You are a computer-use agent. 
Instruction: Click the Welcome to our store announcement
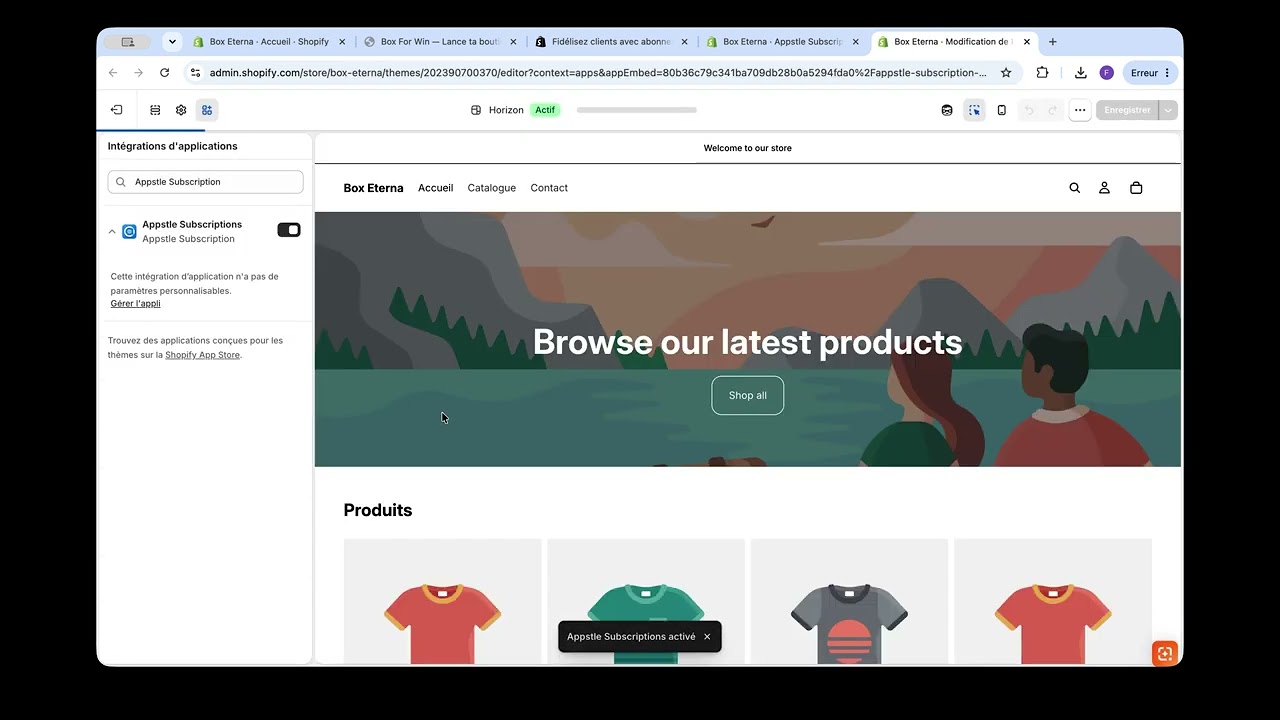coord(748,148)
